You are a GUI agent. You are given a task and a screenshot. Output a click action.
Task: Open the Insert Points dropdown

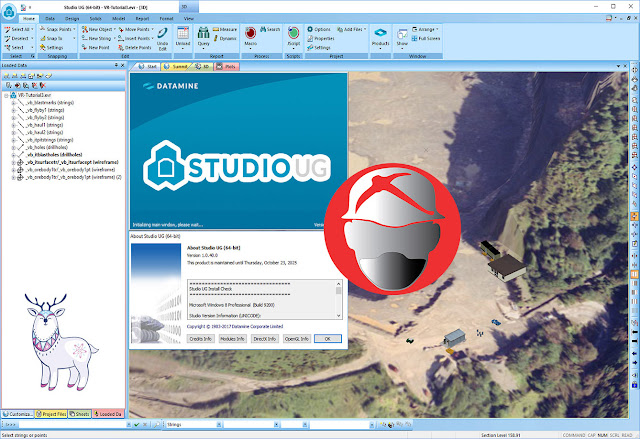coord(152,38)
